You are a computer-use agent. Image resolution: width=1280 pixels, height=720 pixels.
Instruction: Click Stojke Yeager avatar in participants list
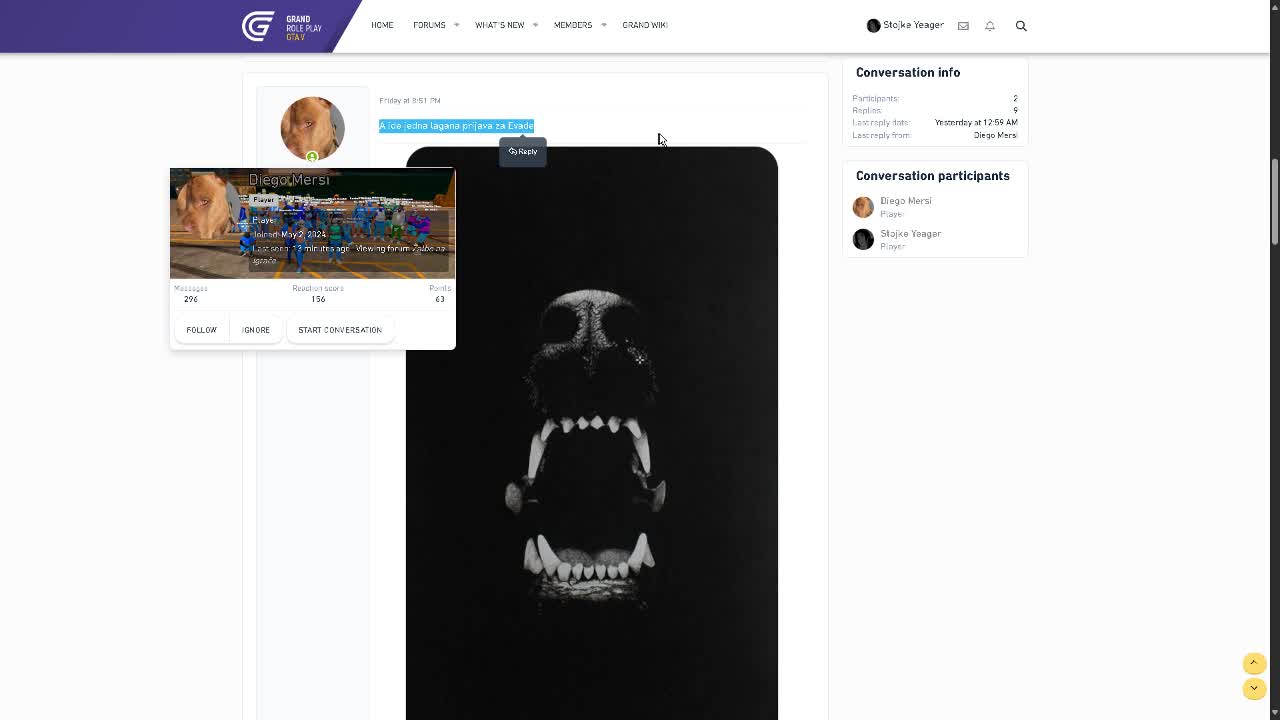(863, 239)
